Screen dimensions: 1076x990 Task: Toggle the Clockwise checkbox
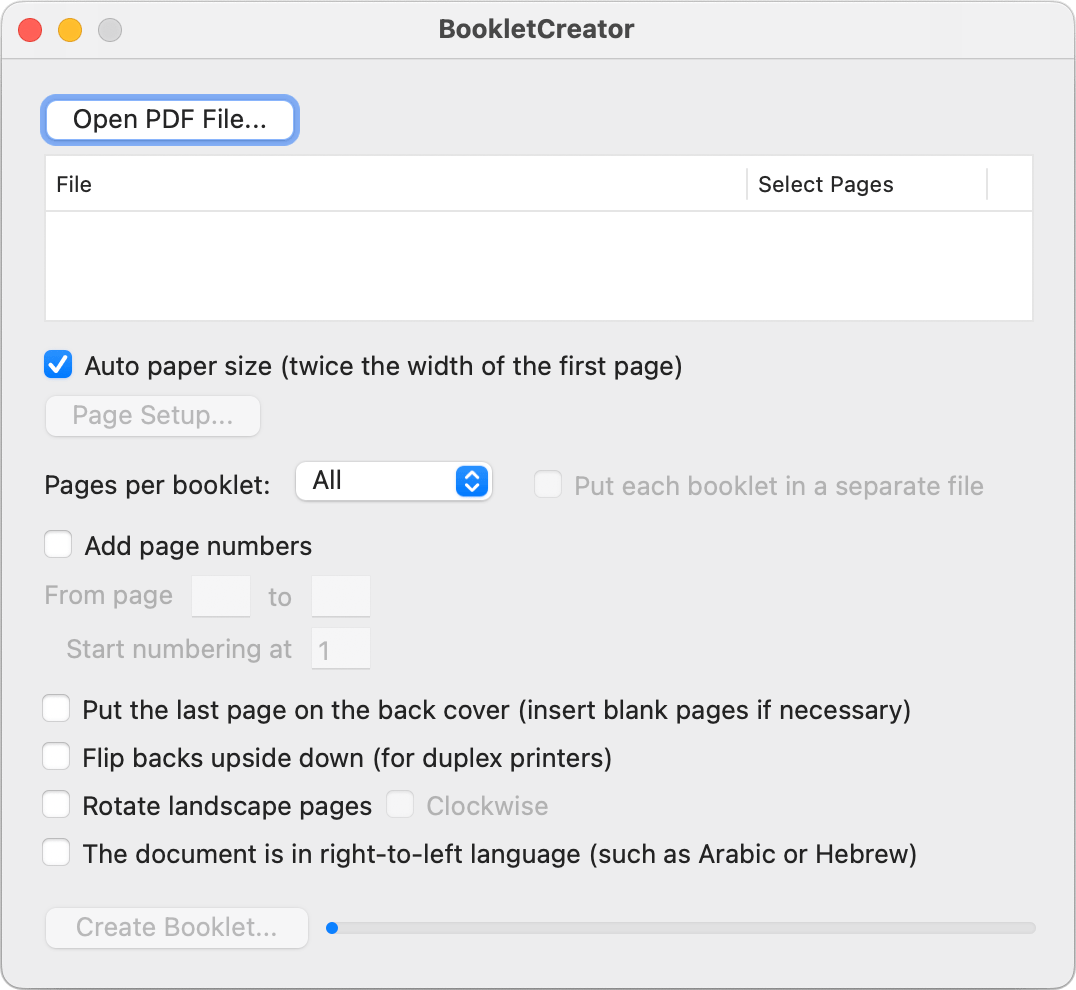(399, 805)
